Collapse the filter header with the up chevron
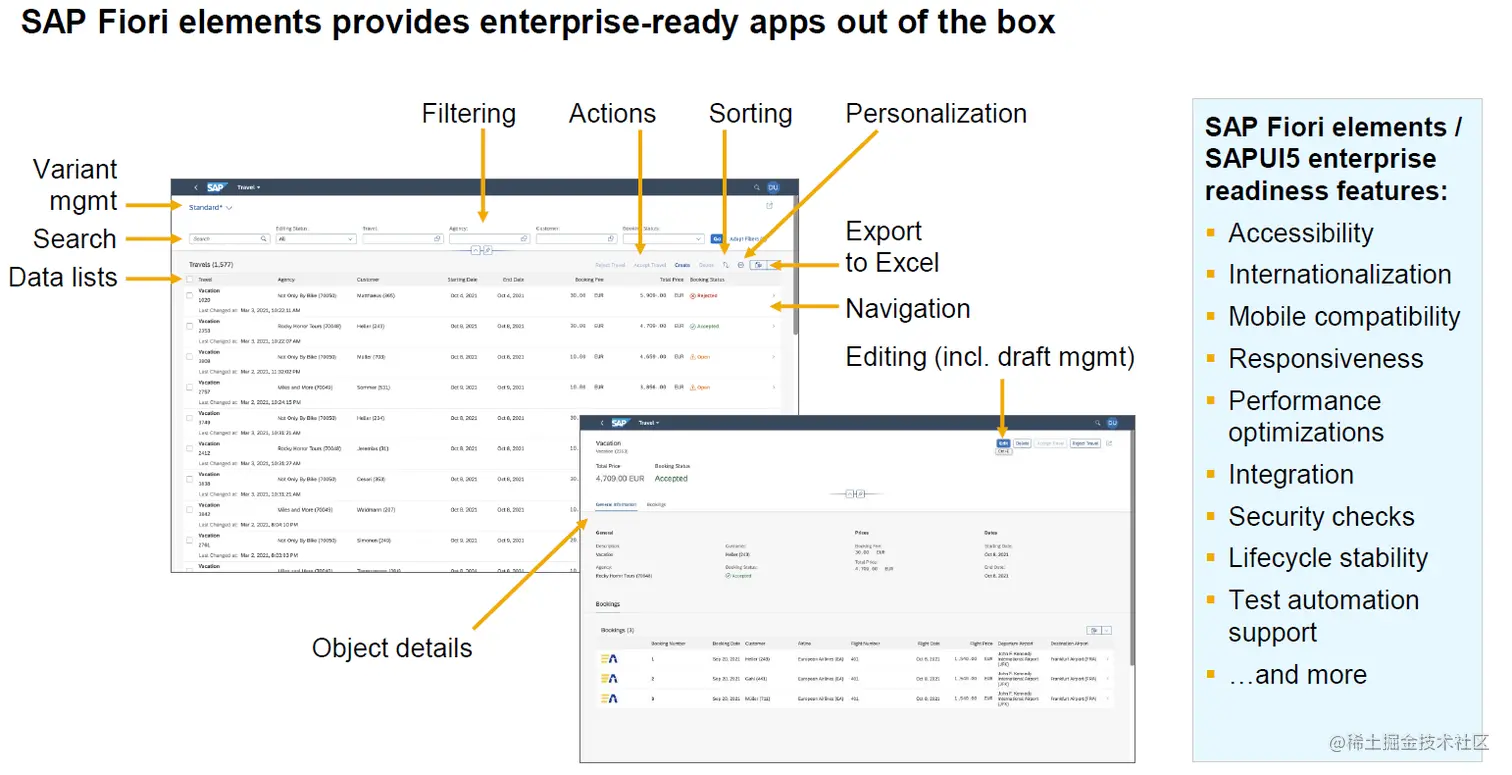The height and width of the screenshot is (775, 1512). [475, 250]
